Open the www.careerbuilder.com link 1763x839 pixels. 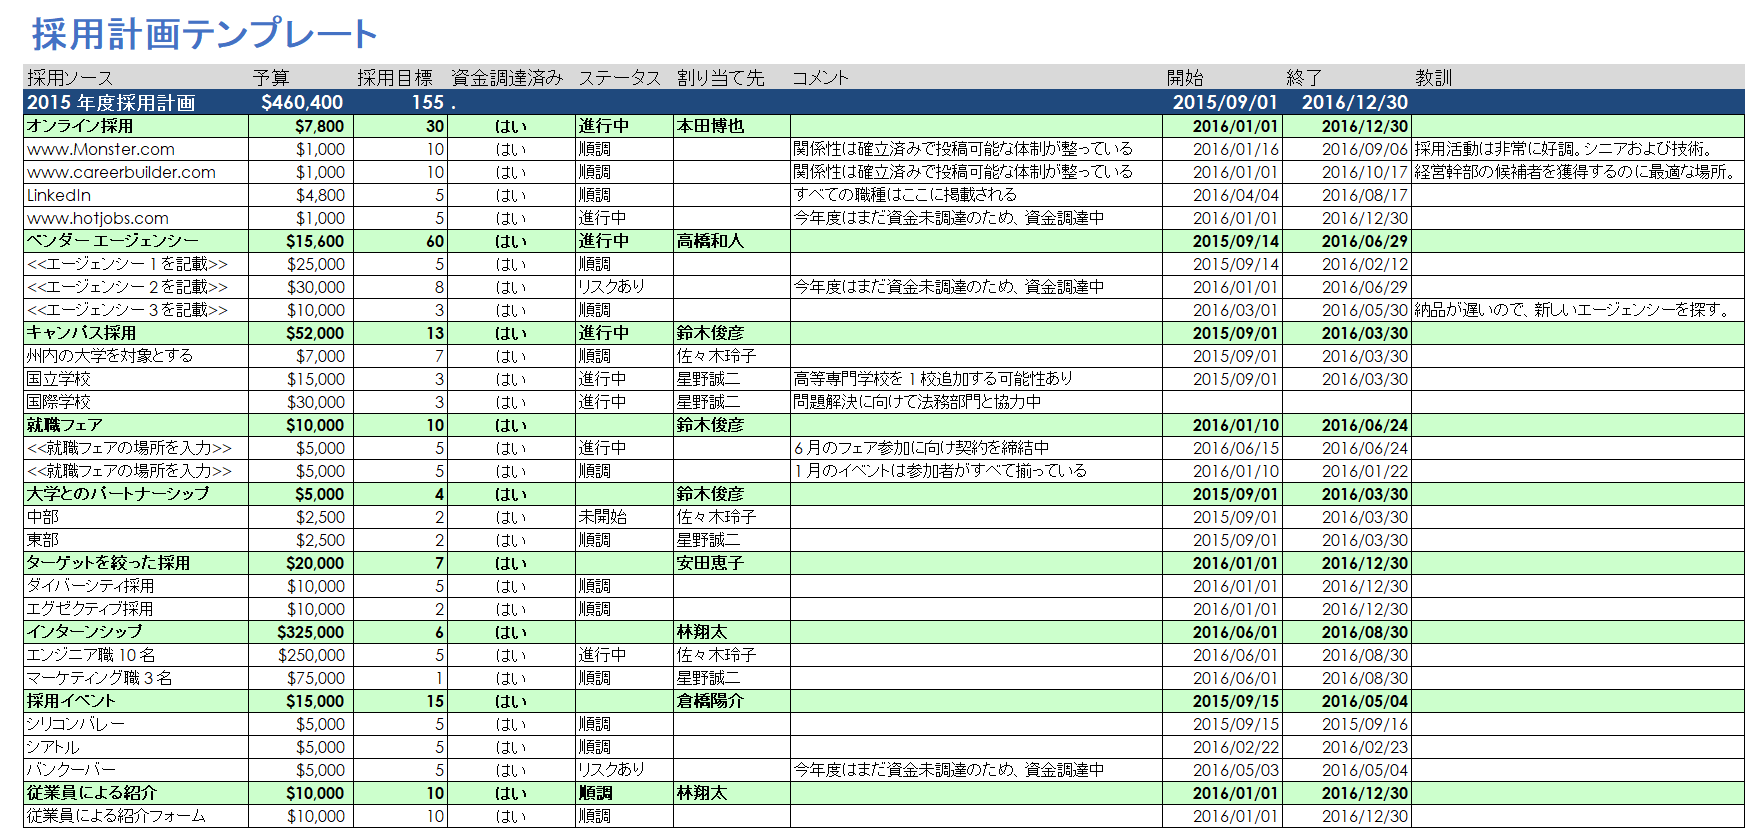coord(121,173)
